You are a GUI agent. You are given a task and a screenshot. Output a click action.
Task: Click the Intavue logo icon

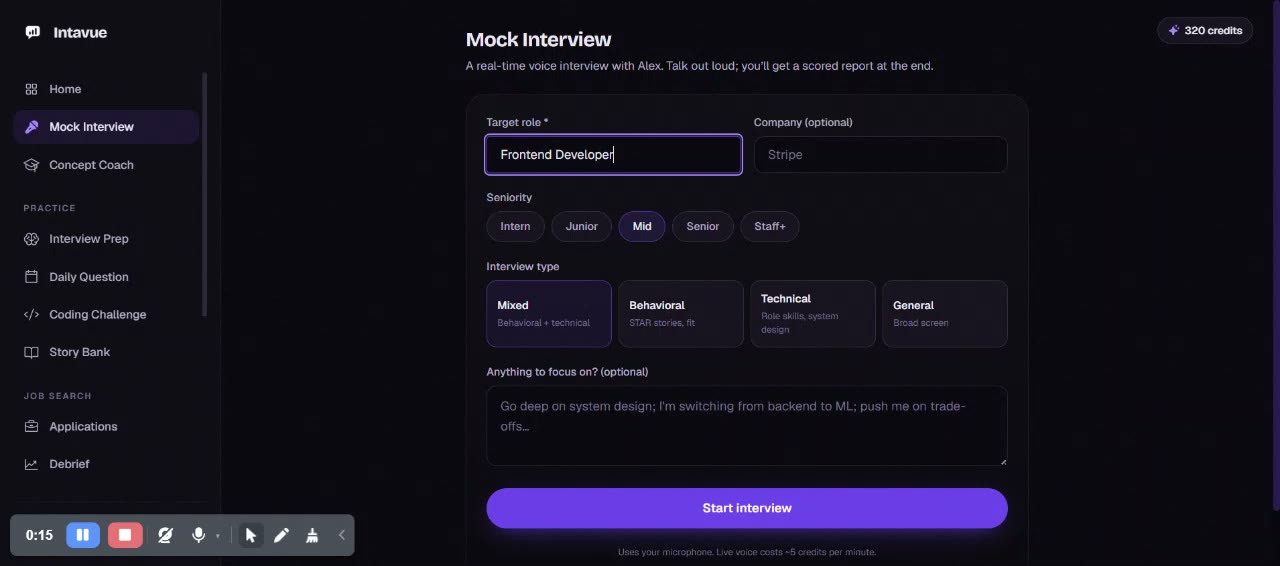pyautogui.click(x=33, y=32)
